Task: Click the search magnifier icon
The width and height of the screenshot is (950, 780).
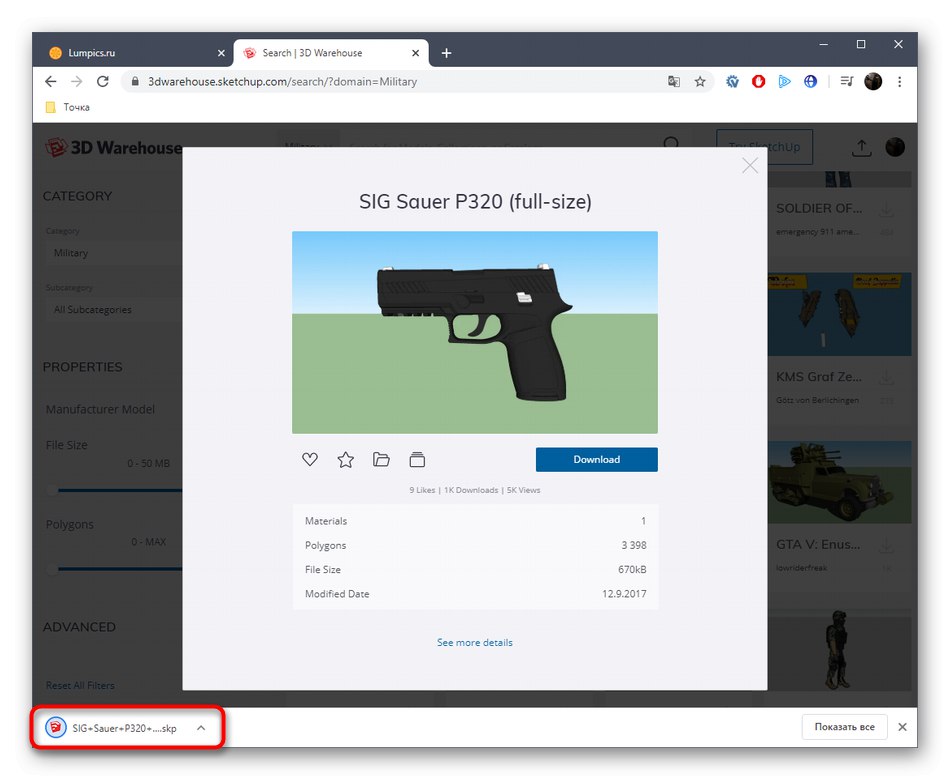Action: (x=671, y=144)
